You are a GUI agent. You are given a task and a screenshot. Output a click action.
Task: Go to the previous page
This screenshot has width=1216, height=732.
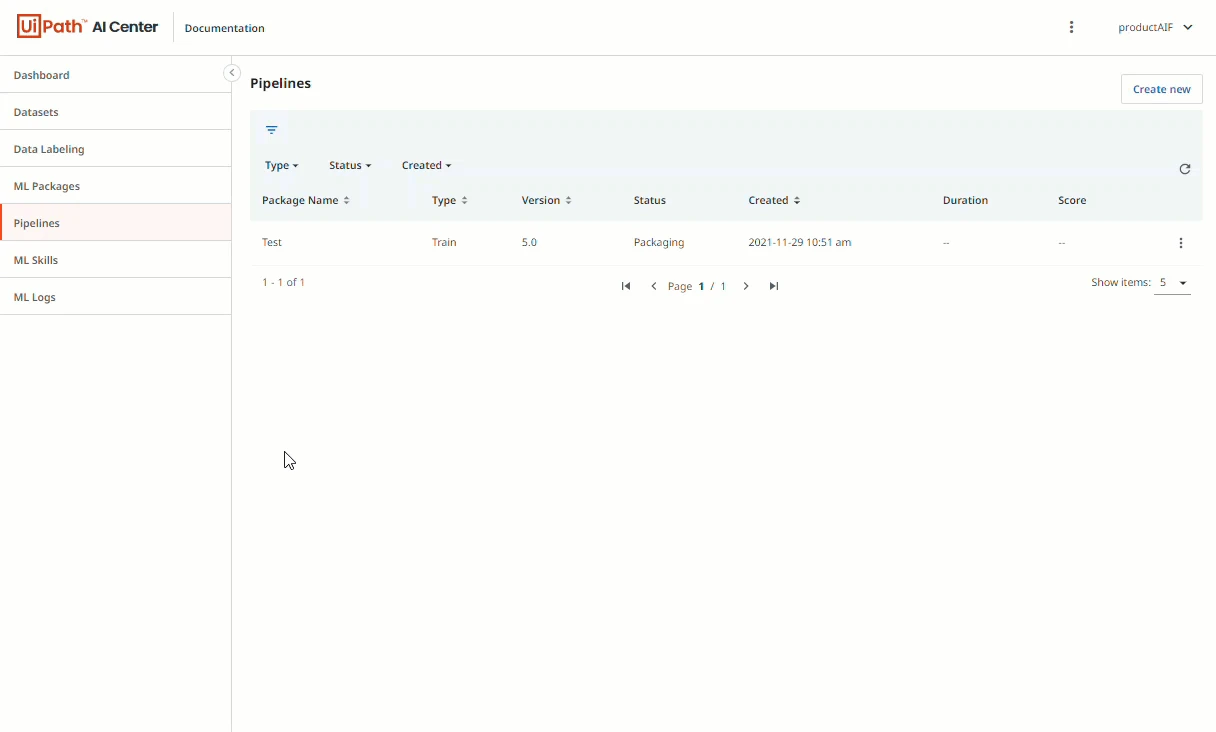point(654,286)
